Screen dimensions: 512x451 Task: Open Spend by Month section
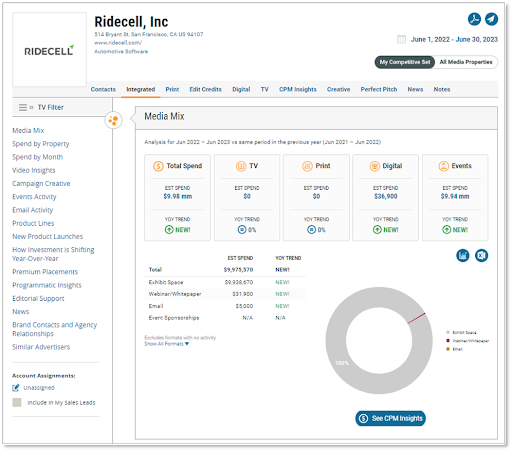click(38, 157)
